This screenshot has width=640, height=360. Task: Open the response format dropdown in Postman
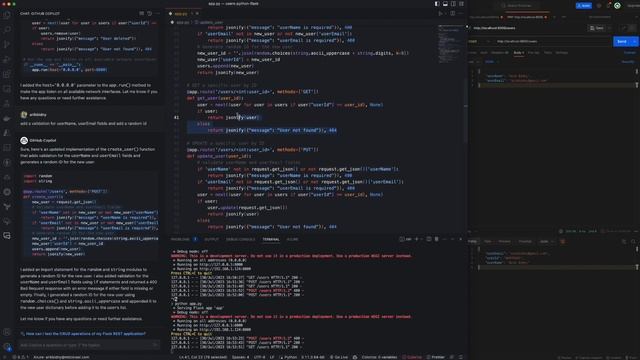point(546,242)
